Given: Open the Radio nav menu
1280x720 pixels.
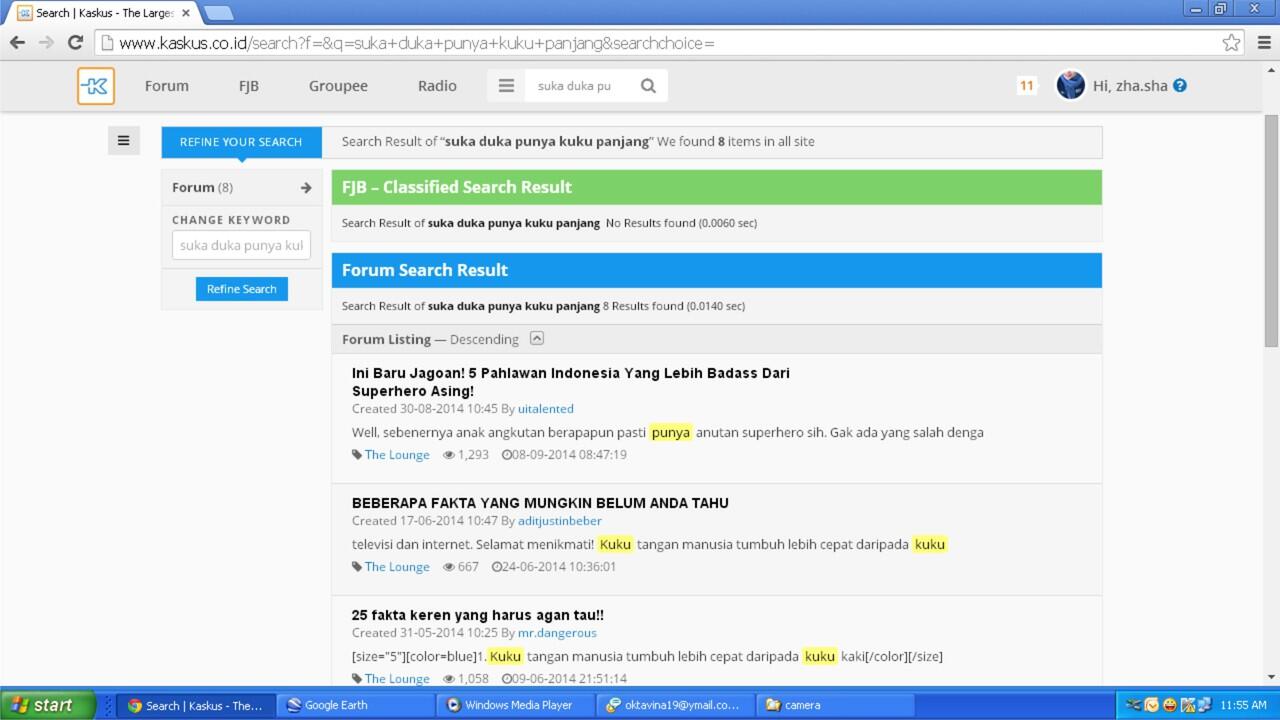Looking at the screenshot, I should click(437, 86).
